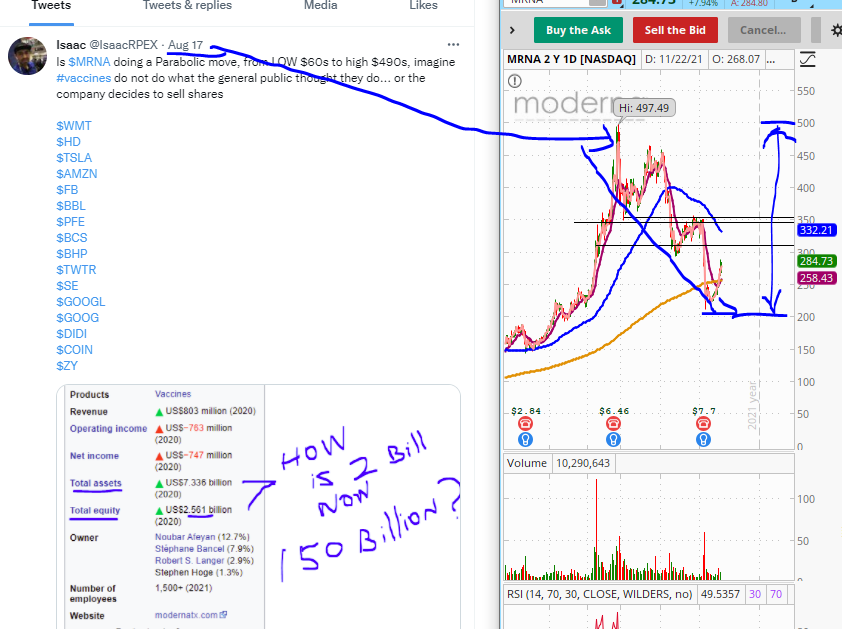Viewport: 842px width, 629px height.
Task: Click the D: 11/22/21 date field
Action: coord(673,59)
